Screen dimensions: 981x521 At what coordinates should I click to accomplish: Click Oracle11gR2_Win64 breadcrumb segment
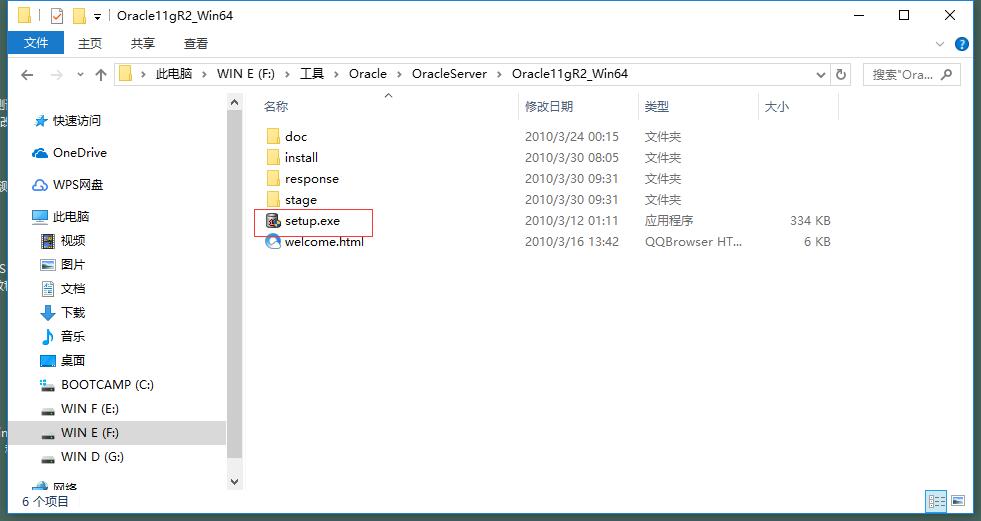click(570, 74)
